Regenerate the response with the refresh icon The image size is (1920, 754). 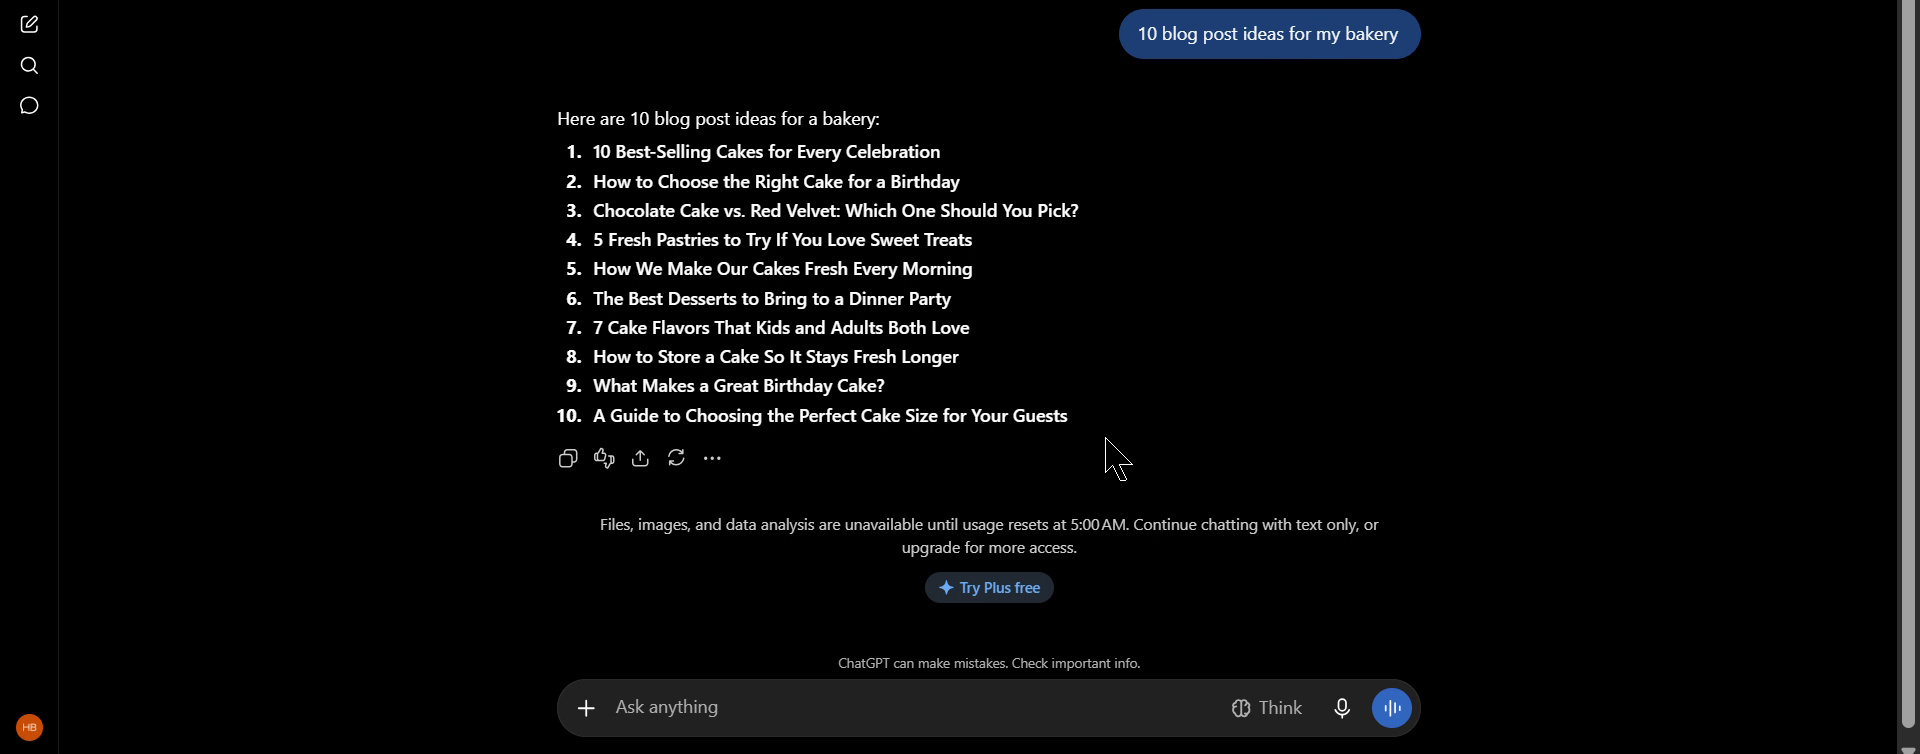point(677,459)
